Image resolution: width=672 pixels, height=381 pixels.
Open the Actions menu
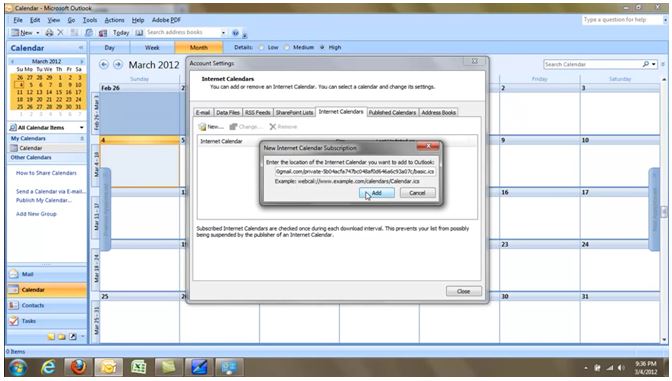(x=114, y=20)
